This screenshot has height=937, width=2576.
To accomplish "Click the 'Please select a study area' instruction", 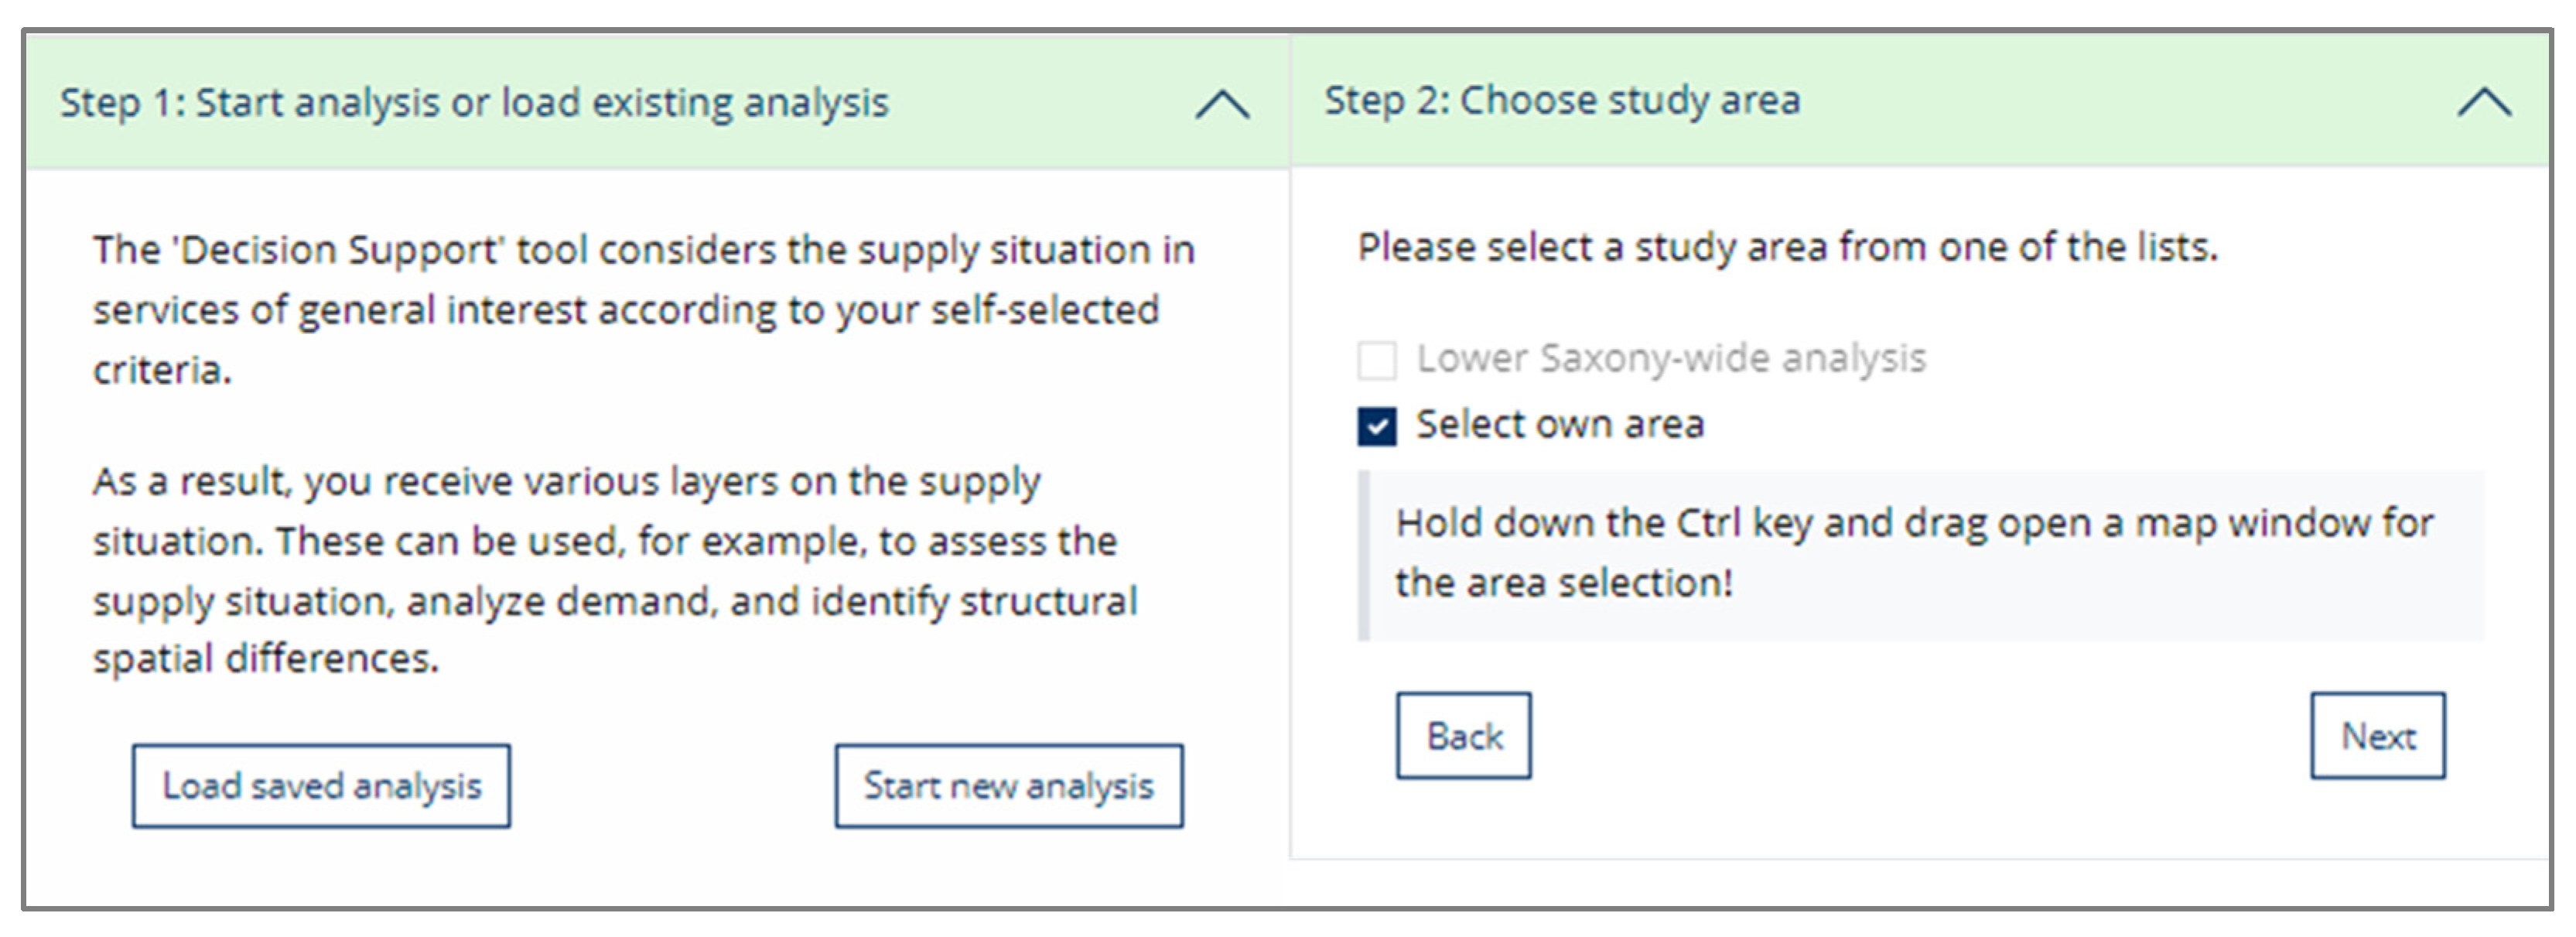I will pos(1787,247).
